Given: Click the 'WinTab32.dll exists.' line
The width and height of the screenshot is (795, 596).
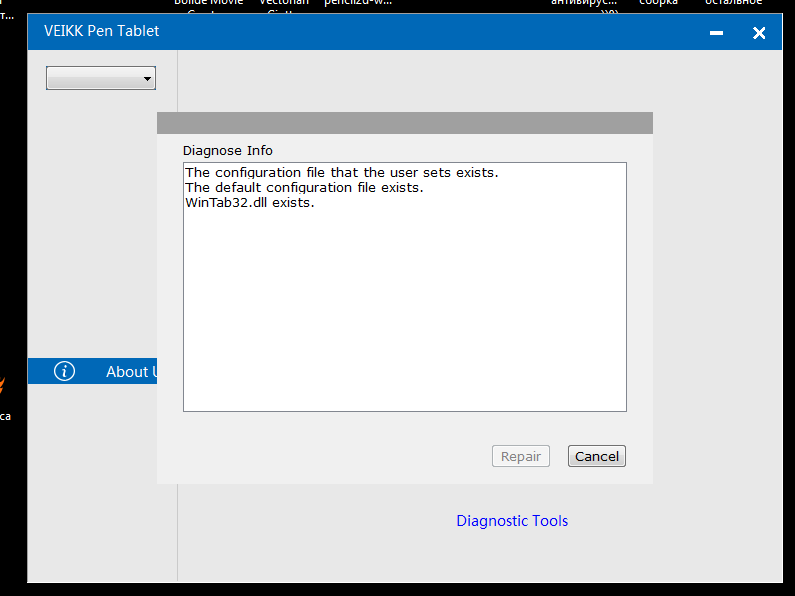Looking at the screenshot, I should pyautogui.click(x=250, y=203).
